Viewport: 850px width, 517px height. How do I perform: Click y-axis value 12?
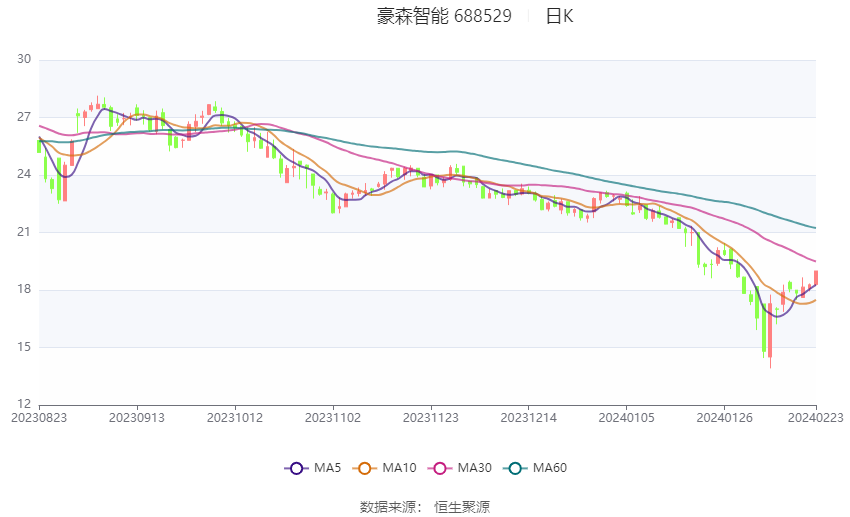click(24, 404)
